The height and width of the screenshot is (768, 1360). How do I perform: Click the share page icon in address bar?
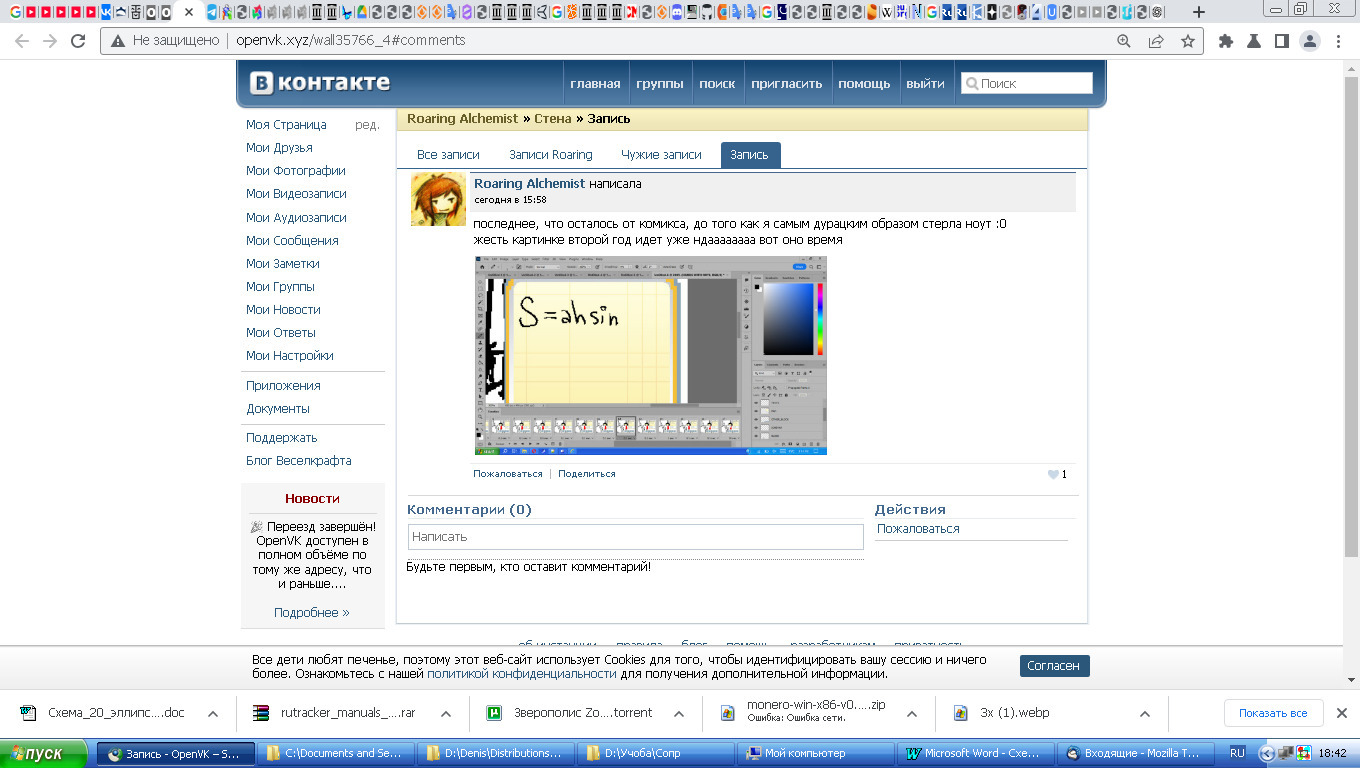coord(1156,41)
